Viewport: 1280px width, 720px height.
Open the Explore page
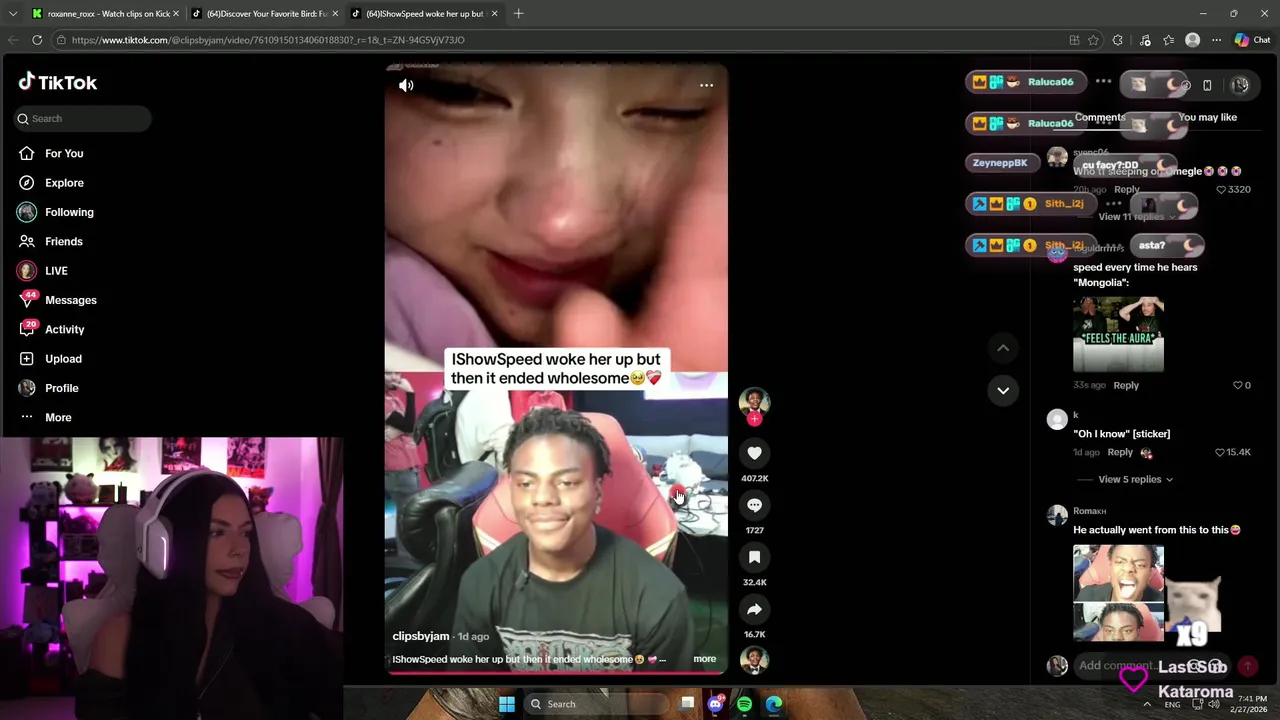(64, 183)
